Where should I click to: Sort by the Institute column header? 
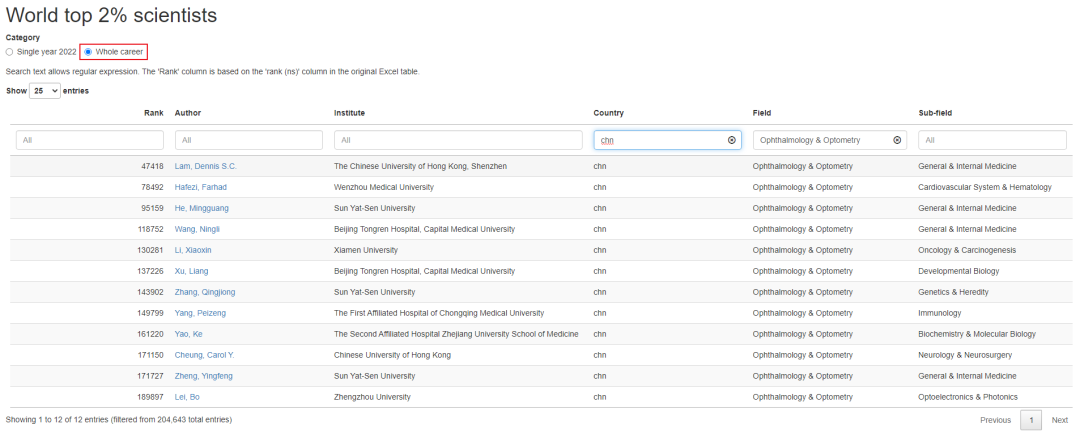pos(349,113)
